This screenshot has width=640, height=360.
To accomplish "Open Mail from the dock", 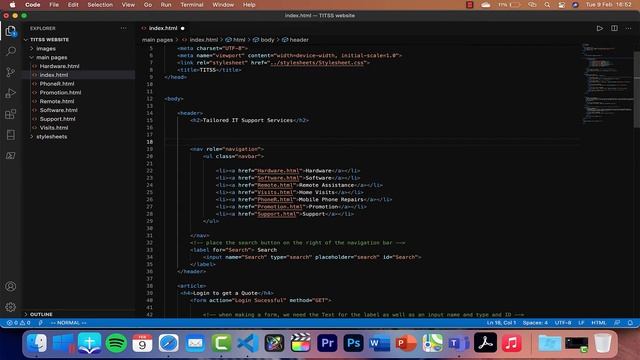I will click(195, 343).
